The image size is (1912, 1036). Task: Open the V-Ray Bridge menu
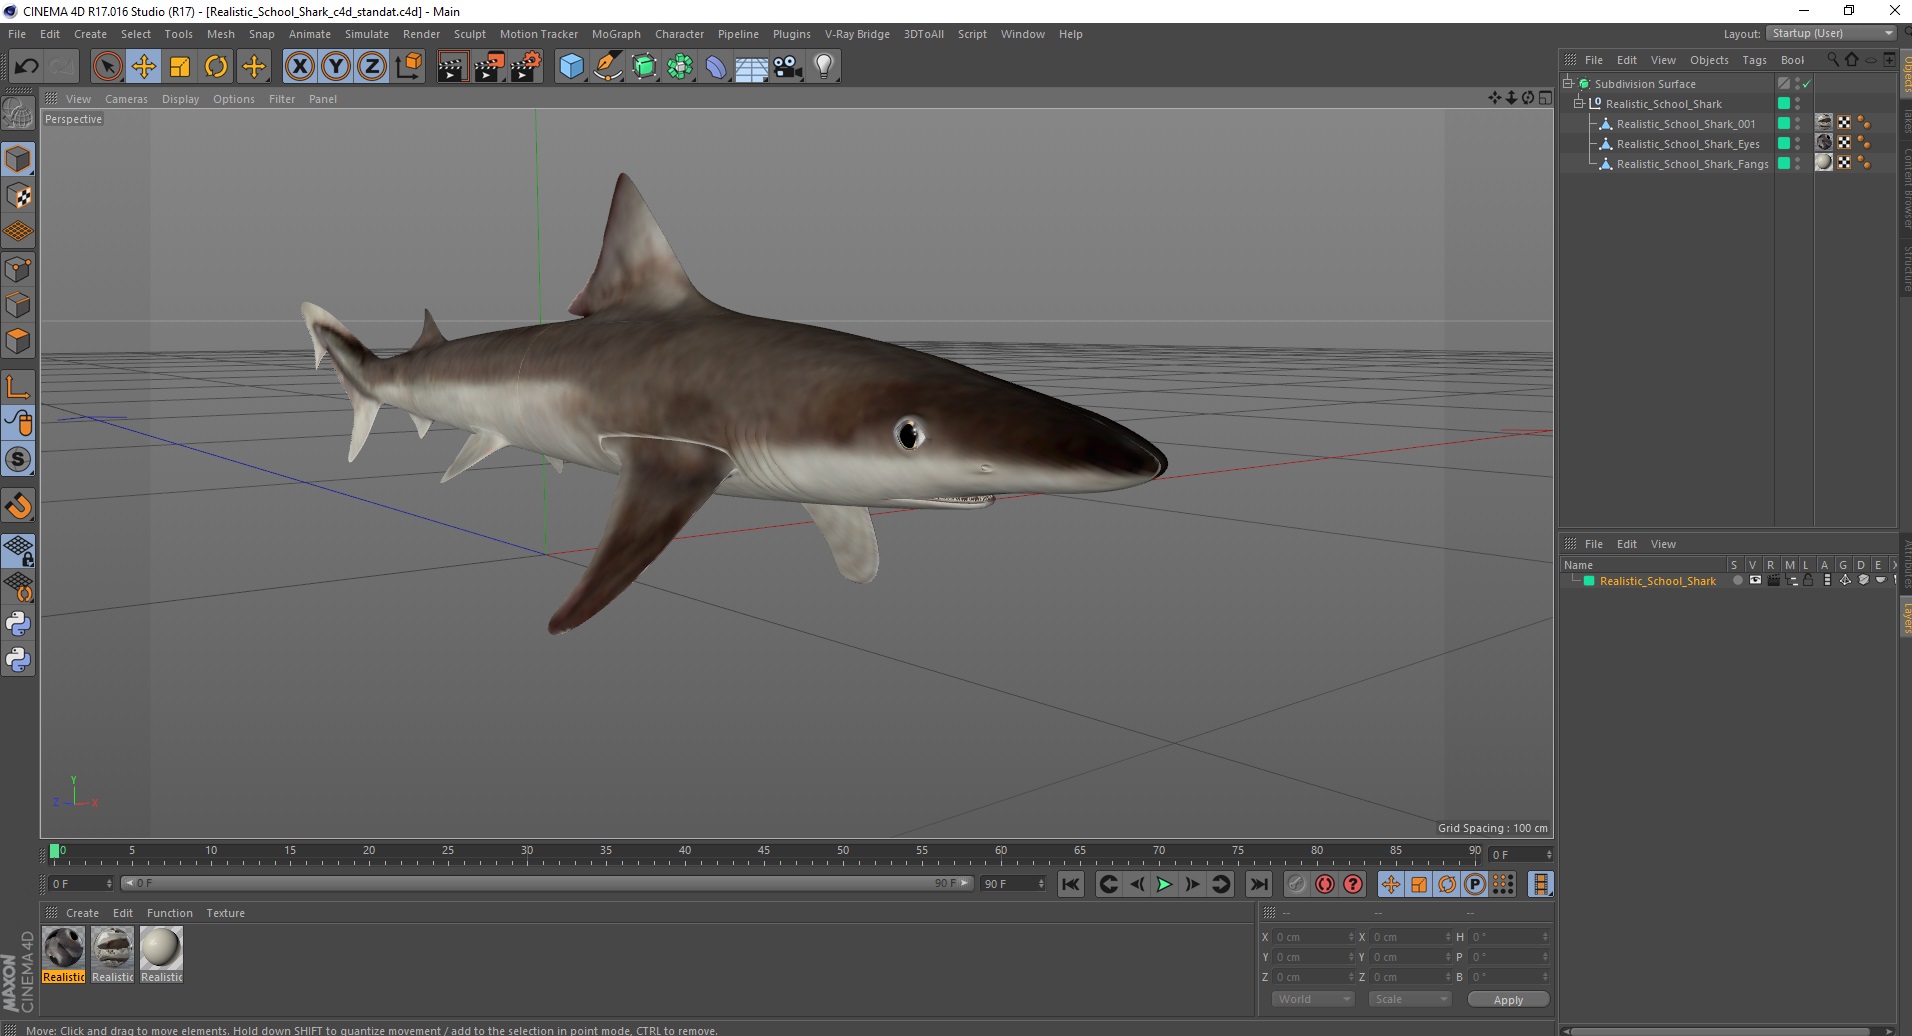click(x=857, y=34)
